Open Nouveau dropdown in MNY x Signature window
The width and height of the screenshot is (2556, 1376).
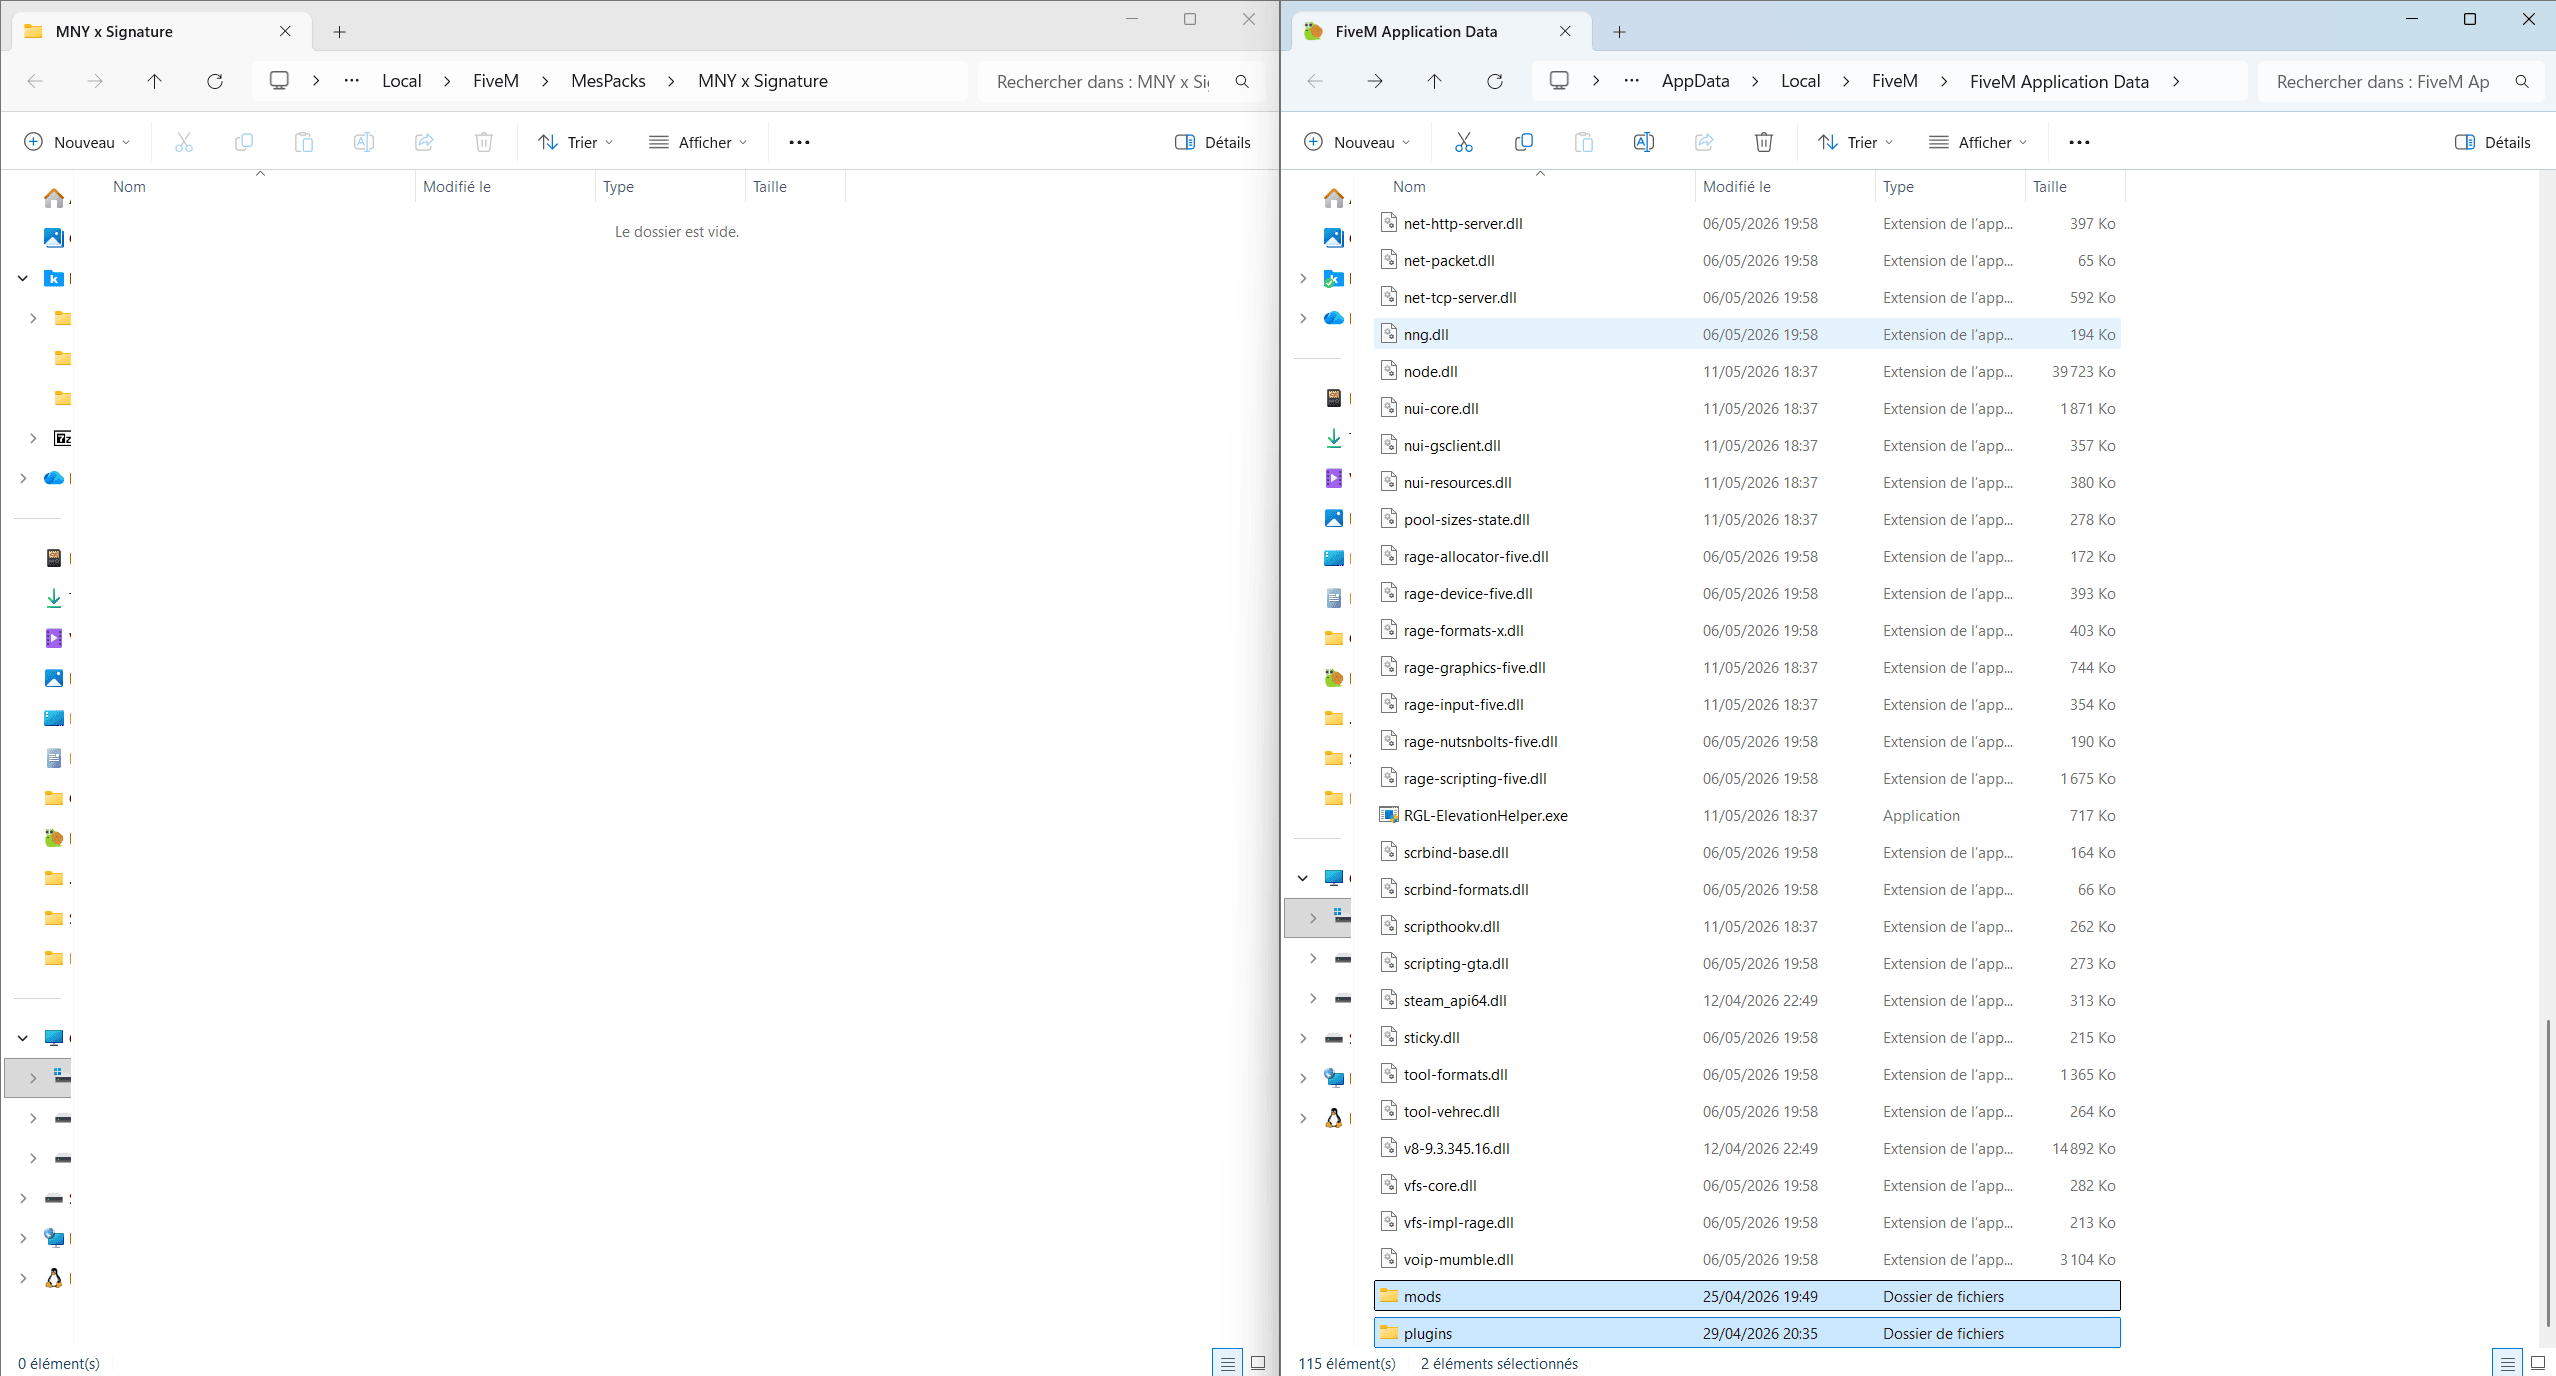click(77, 142)
